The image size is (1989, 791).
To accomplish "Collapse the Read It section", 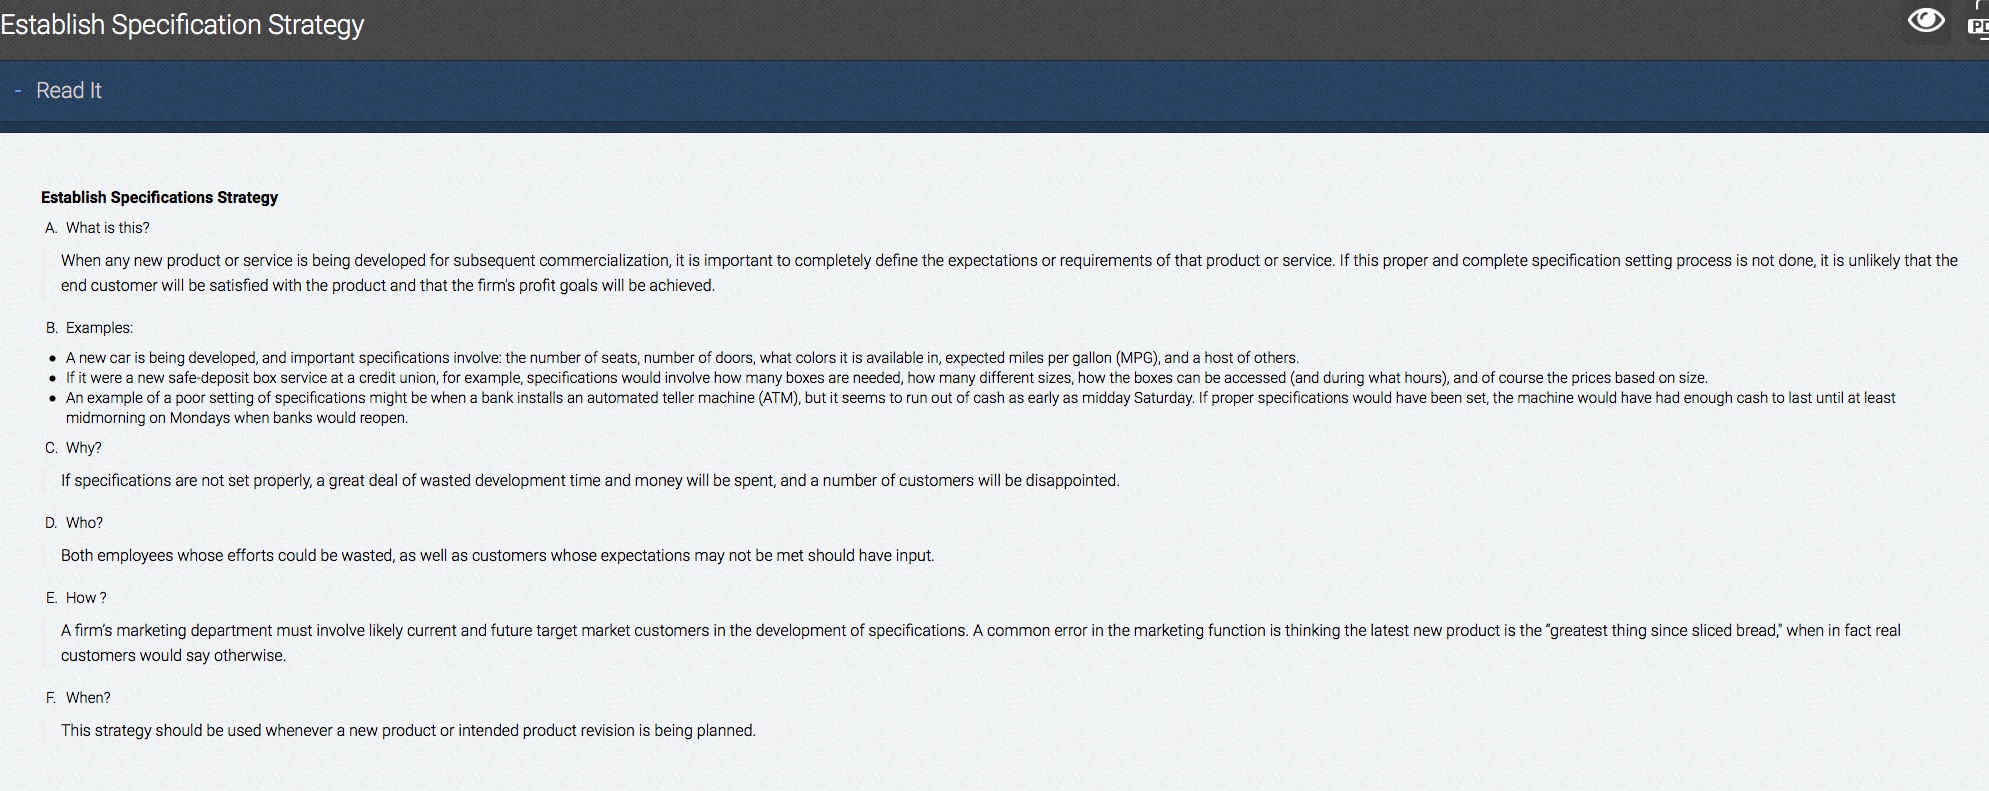I will pos(69,91).
